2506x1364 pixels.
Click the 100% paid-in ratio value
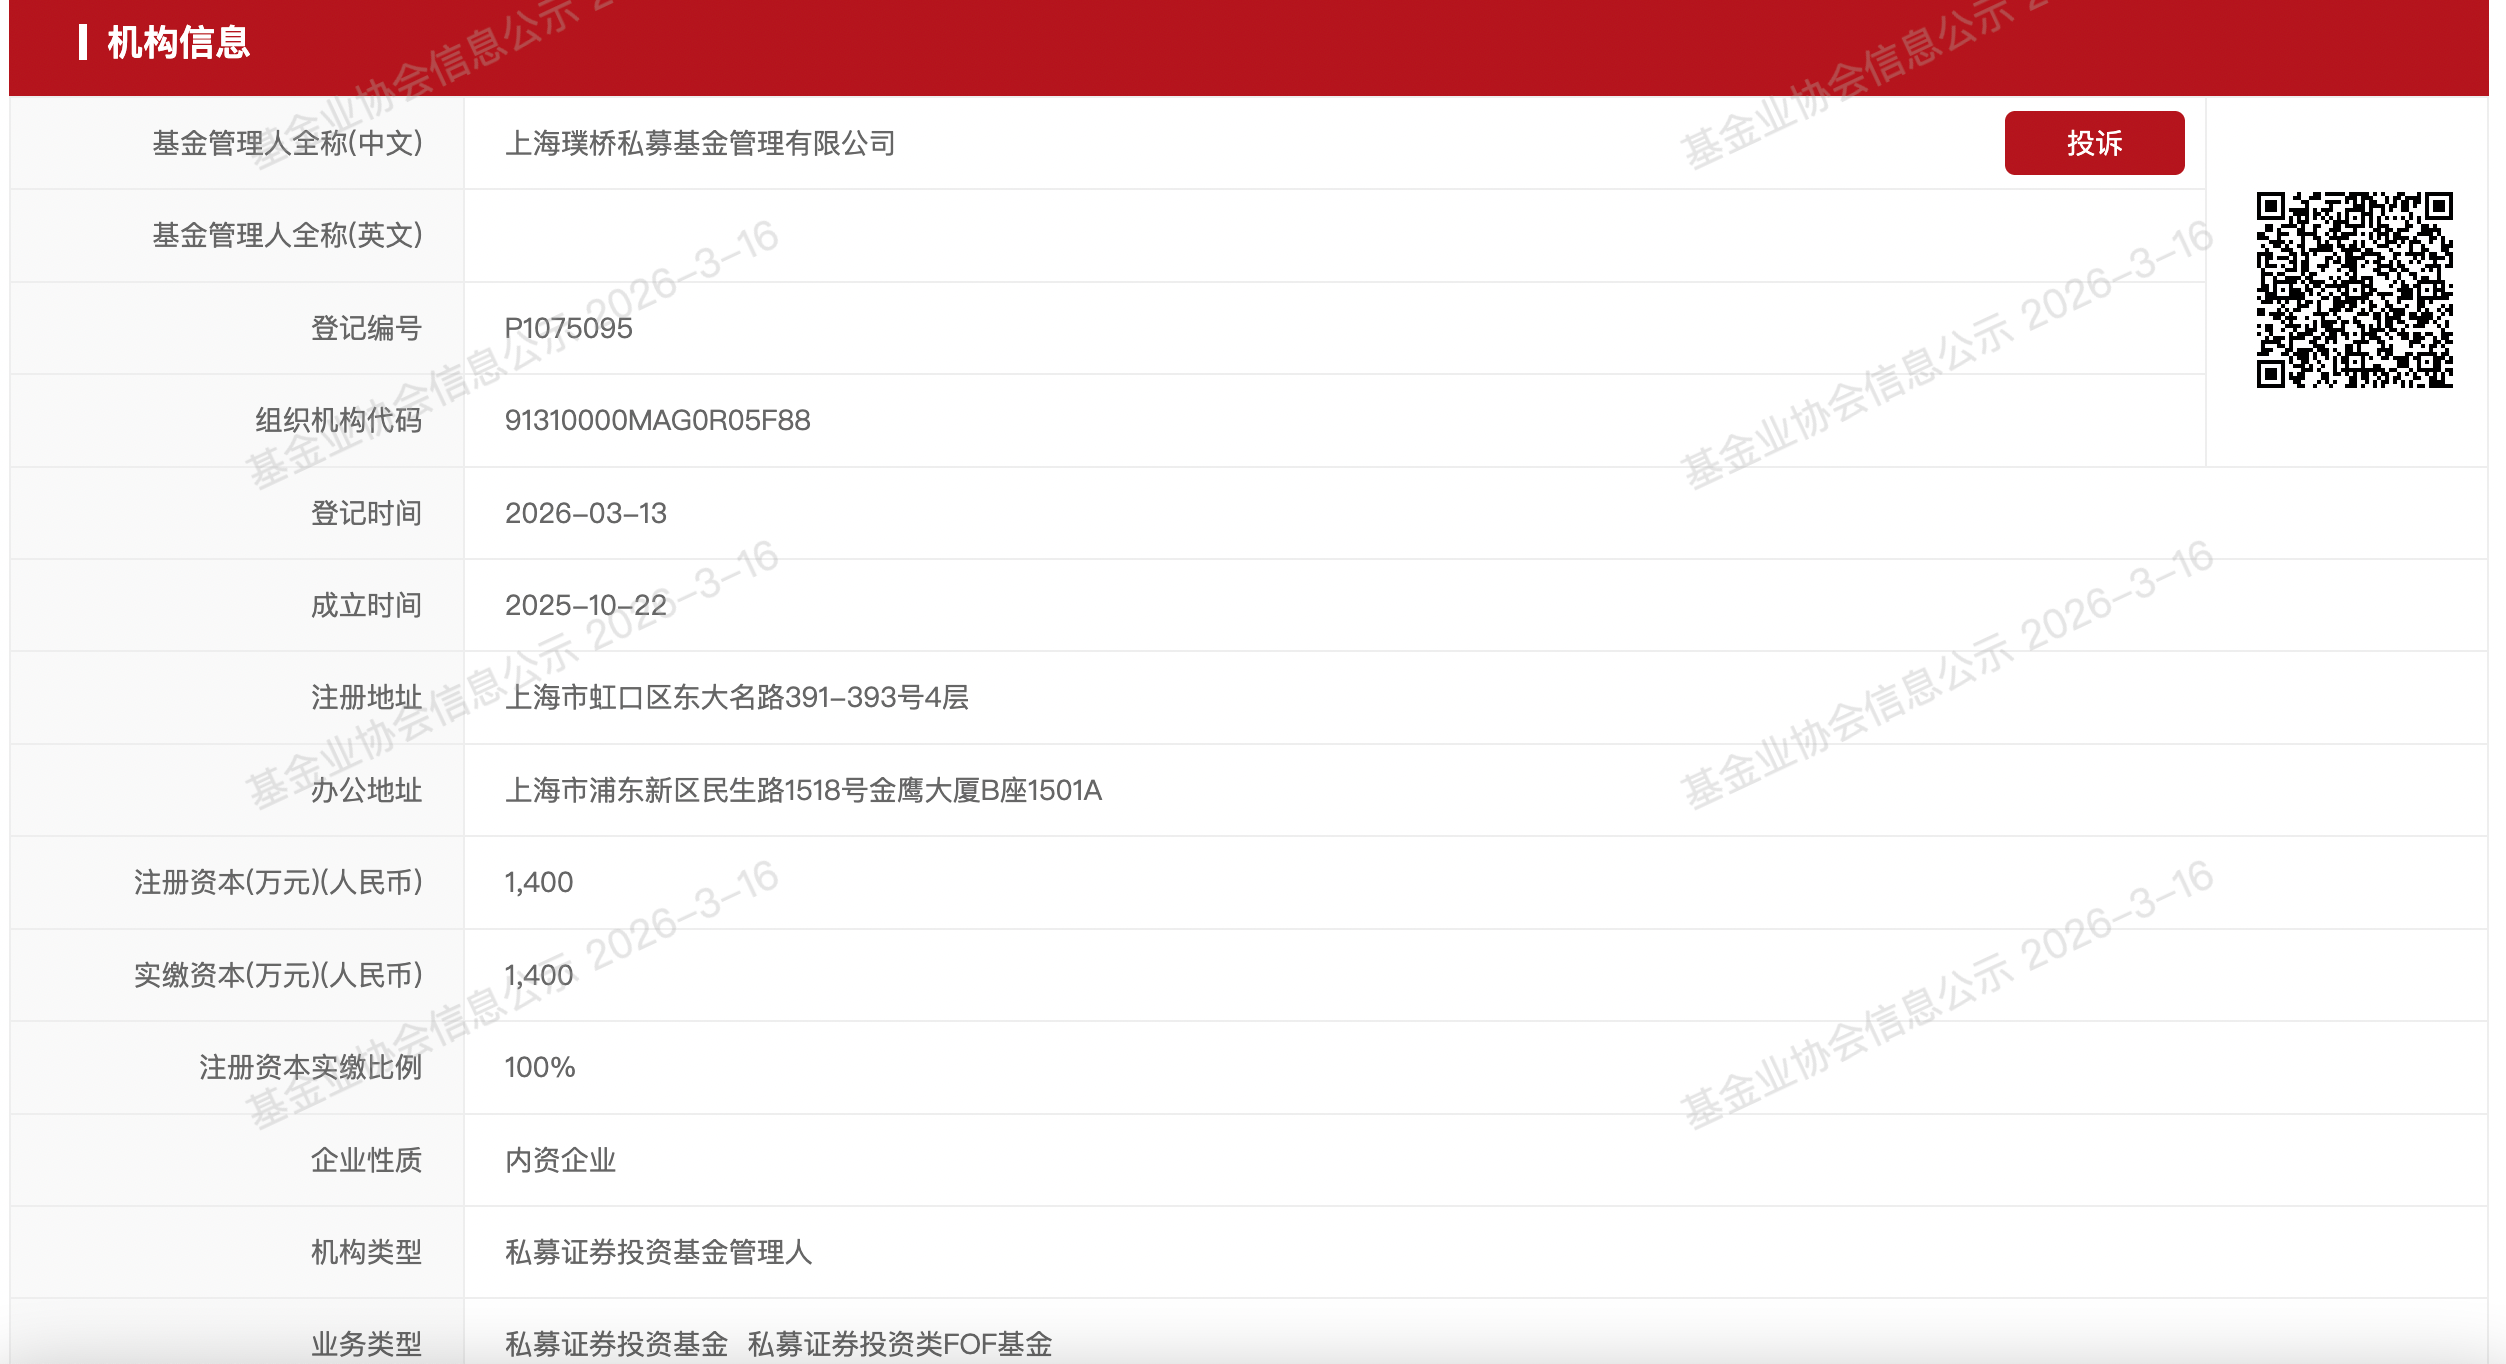click(539, 1067)
